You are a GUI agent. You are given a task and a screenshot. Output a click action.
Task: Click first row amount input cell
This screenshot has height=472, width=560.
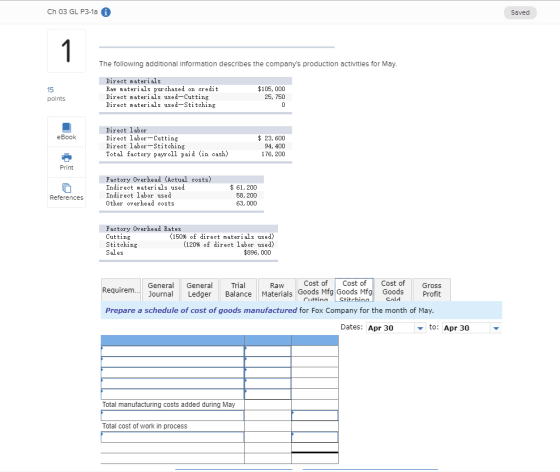[268, 351]
